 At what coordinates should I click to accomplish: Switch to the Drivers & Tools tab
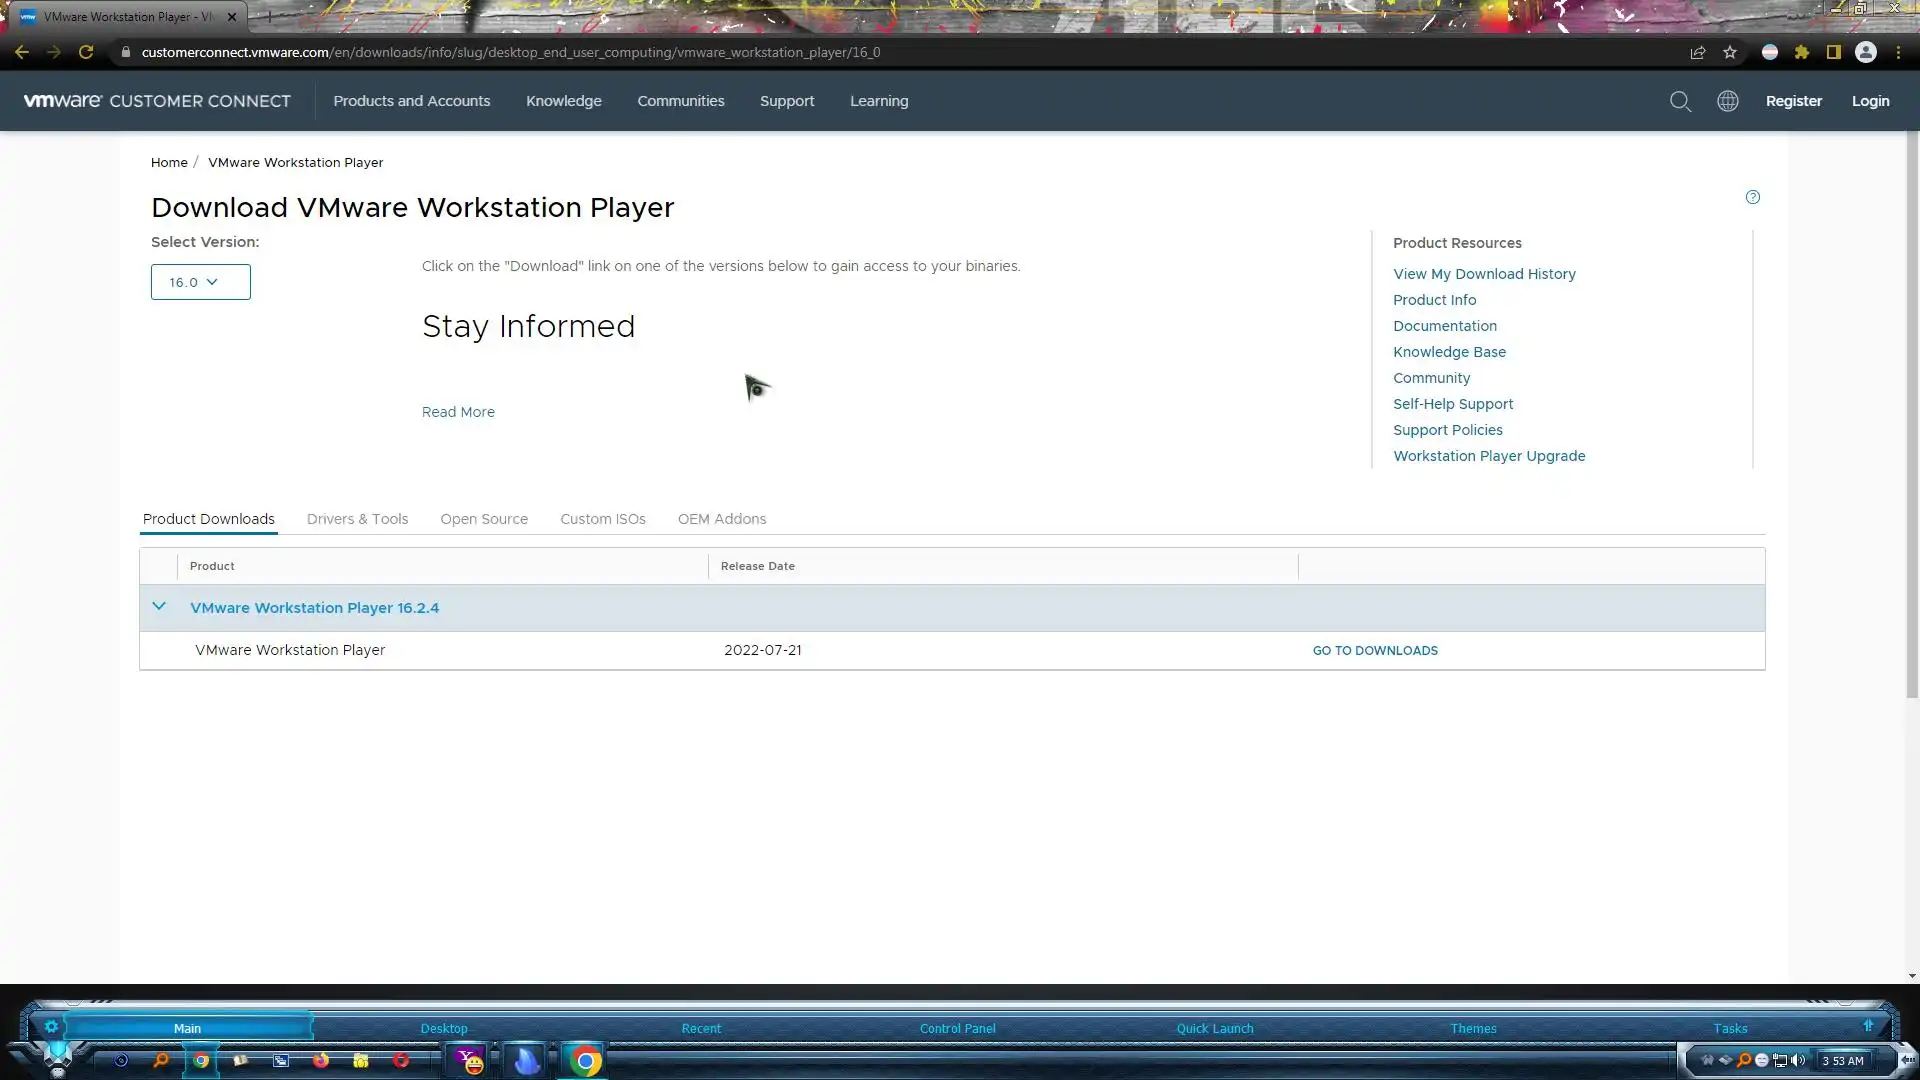coord(357,519)
